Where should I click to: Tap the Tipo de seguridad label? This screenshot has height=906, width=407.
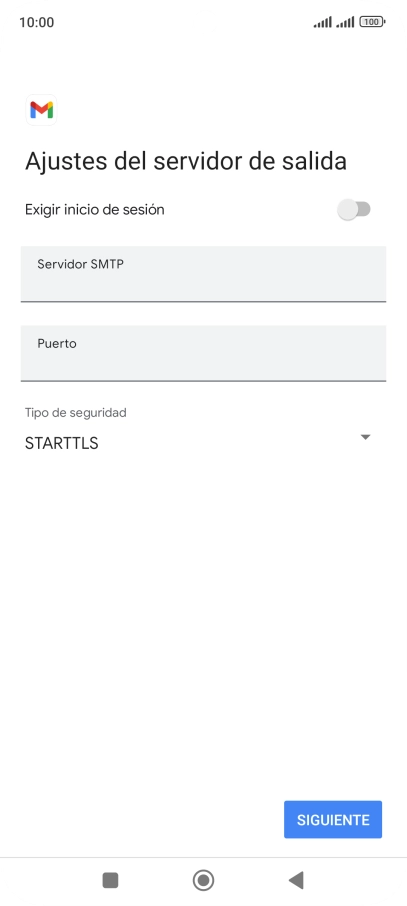pyautogui.click(x=76, y=413)
